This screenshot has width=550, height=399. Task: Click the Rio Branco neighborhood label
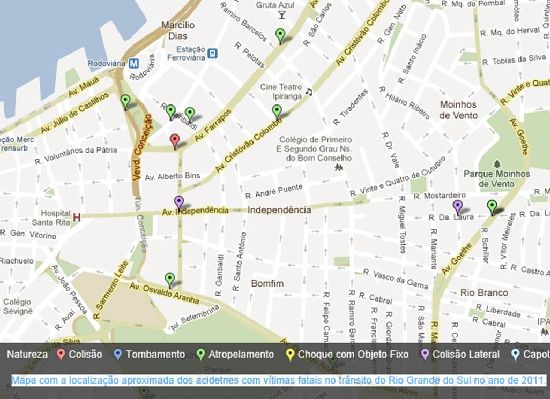point(484,292)
